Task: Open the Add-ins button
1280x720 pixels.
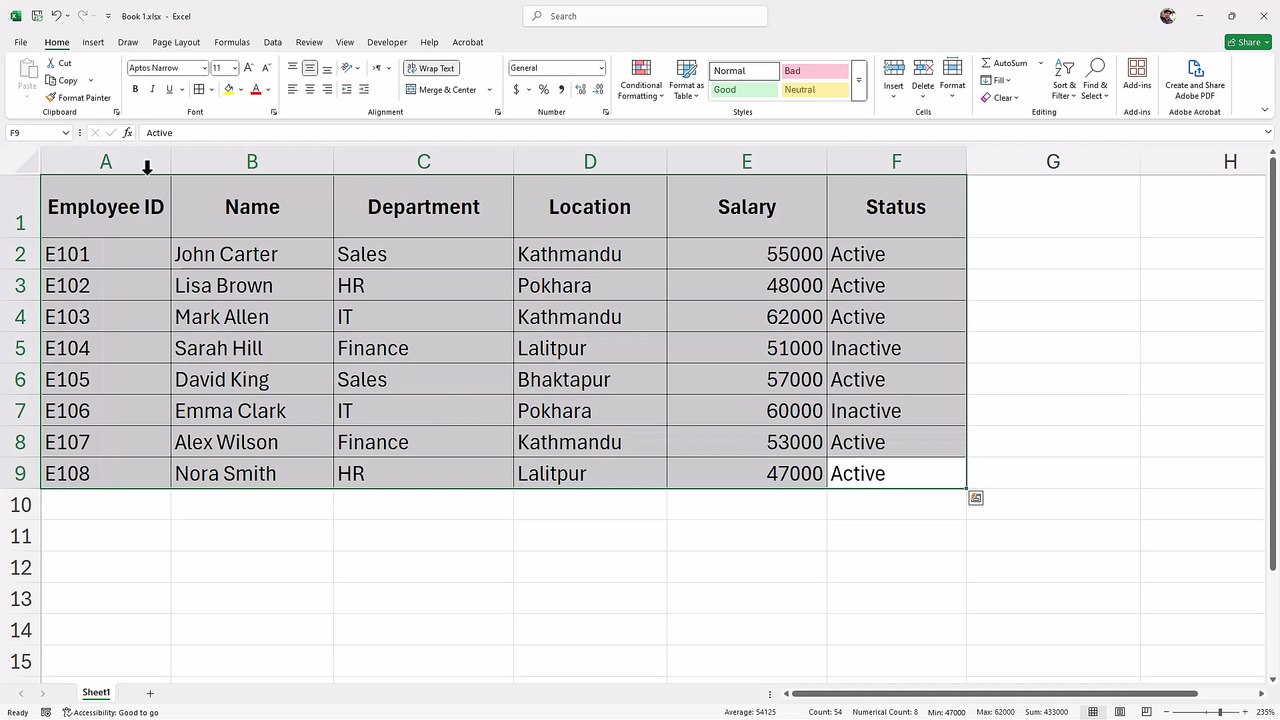Action: pos(1137,75)
